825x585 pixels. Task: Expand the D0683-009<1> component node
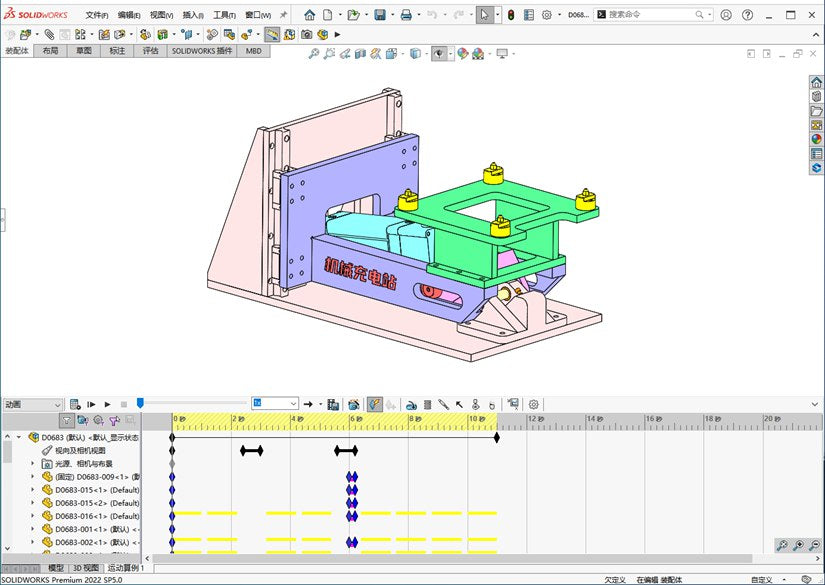point(33,477)
